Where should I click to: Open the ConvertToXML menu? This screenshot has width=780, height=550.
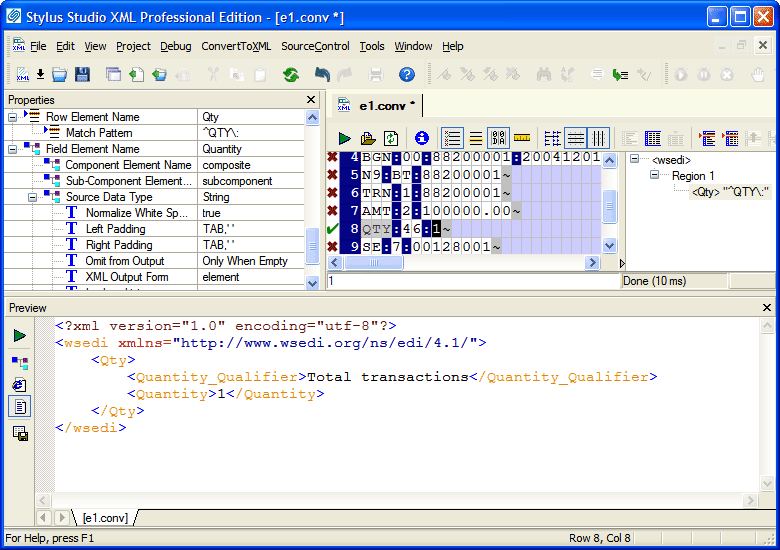pos(236,46)
